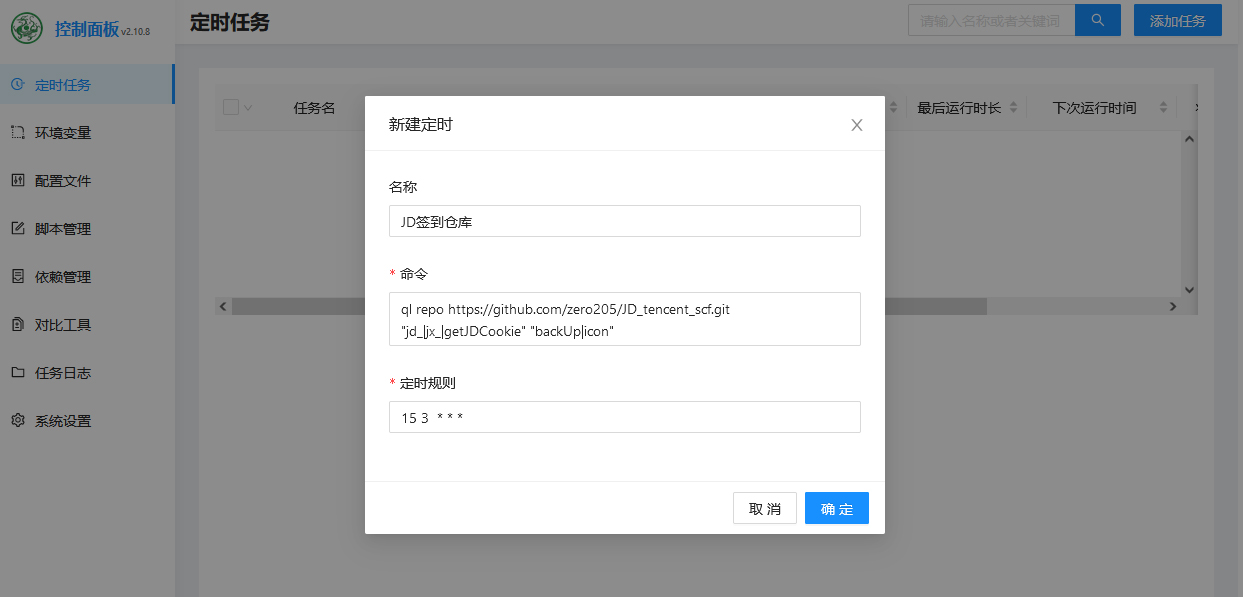Open the 任务日志 menu item
1243x597 pixels.
[63, 373]
